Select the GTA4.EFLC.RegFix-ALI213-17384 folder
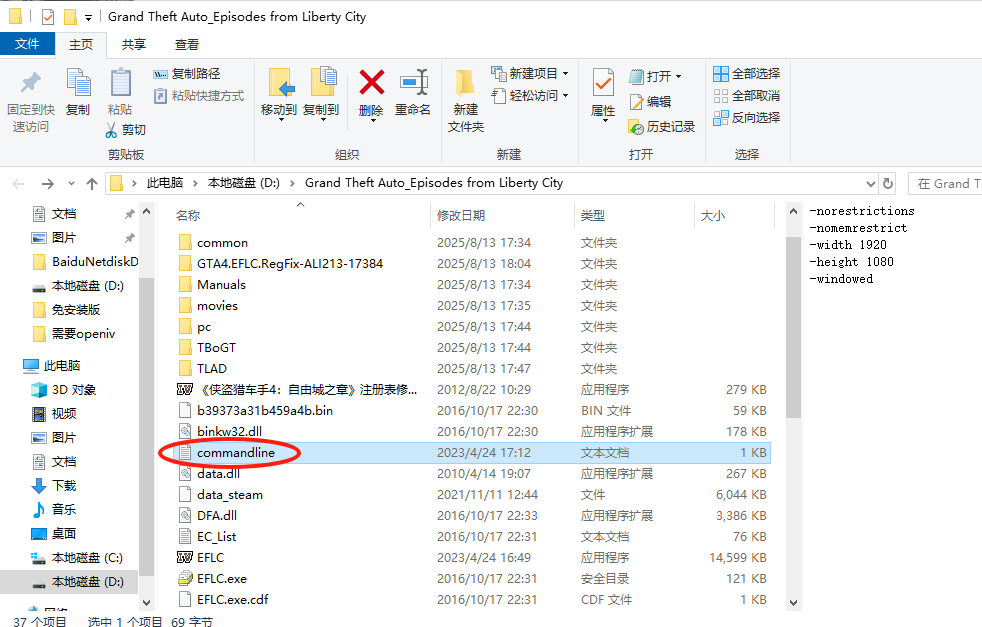This screenshot has width=982, height=627. pyautogui.click(x=290, y=264)
